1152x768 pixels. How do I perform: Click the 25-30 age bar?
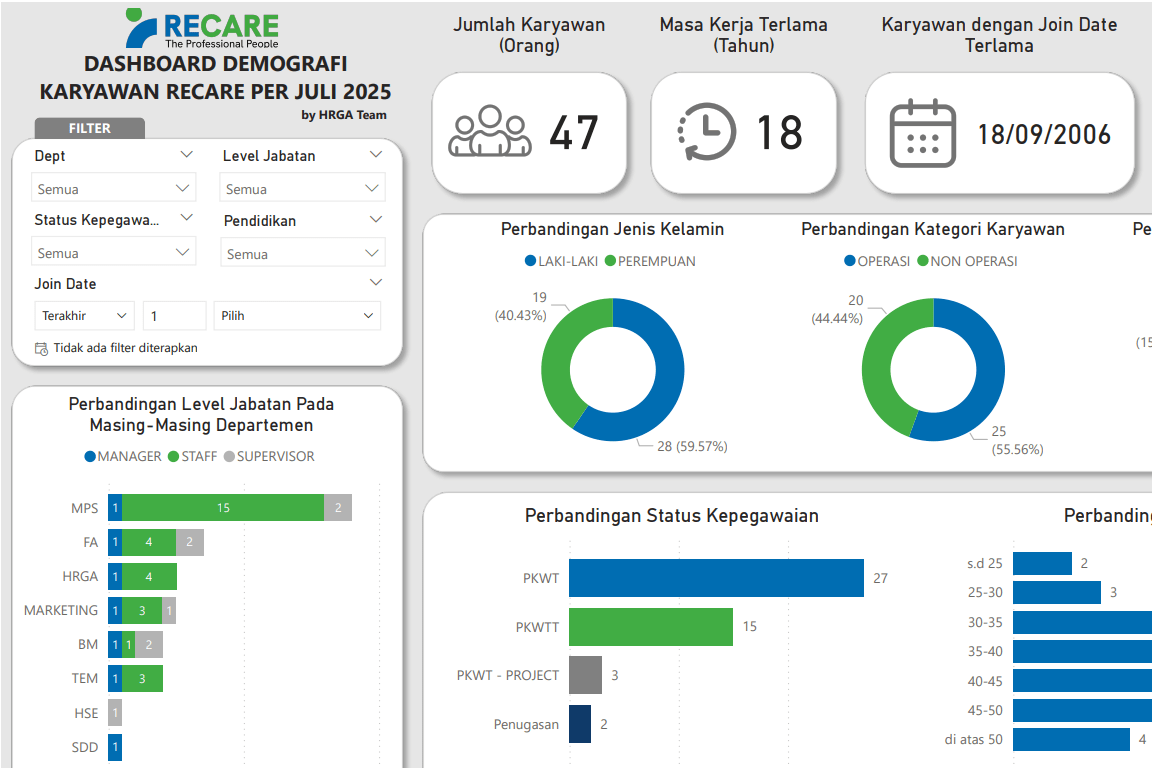[1056, 592]
